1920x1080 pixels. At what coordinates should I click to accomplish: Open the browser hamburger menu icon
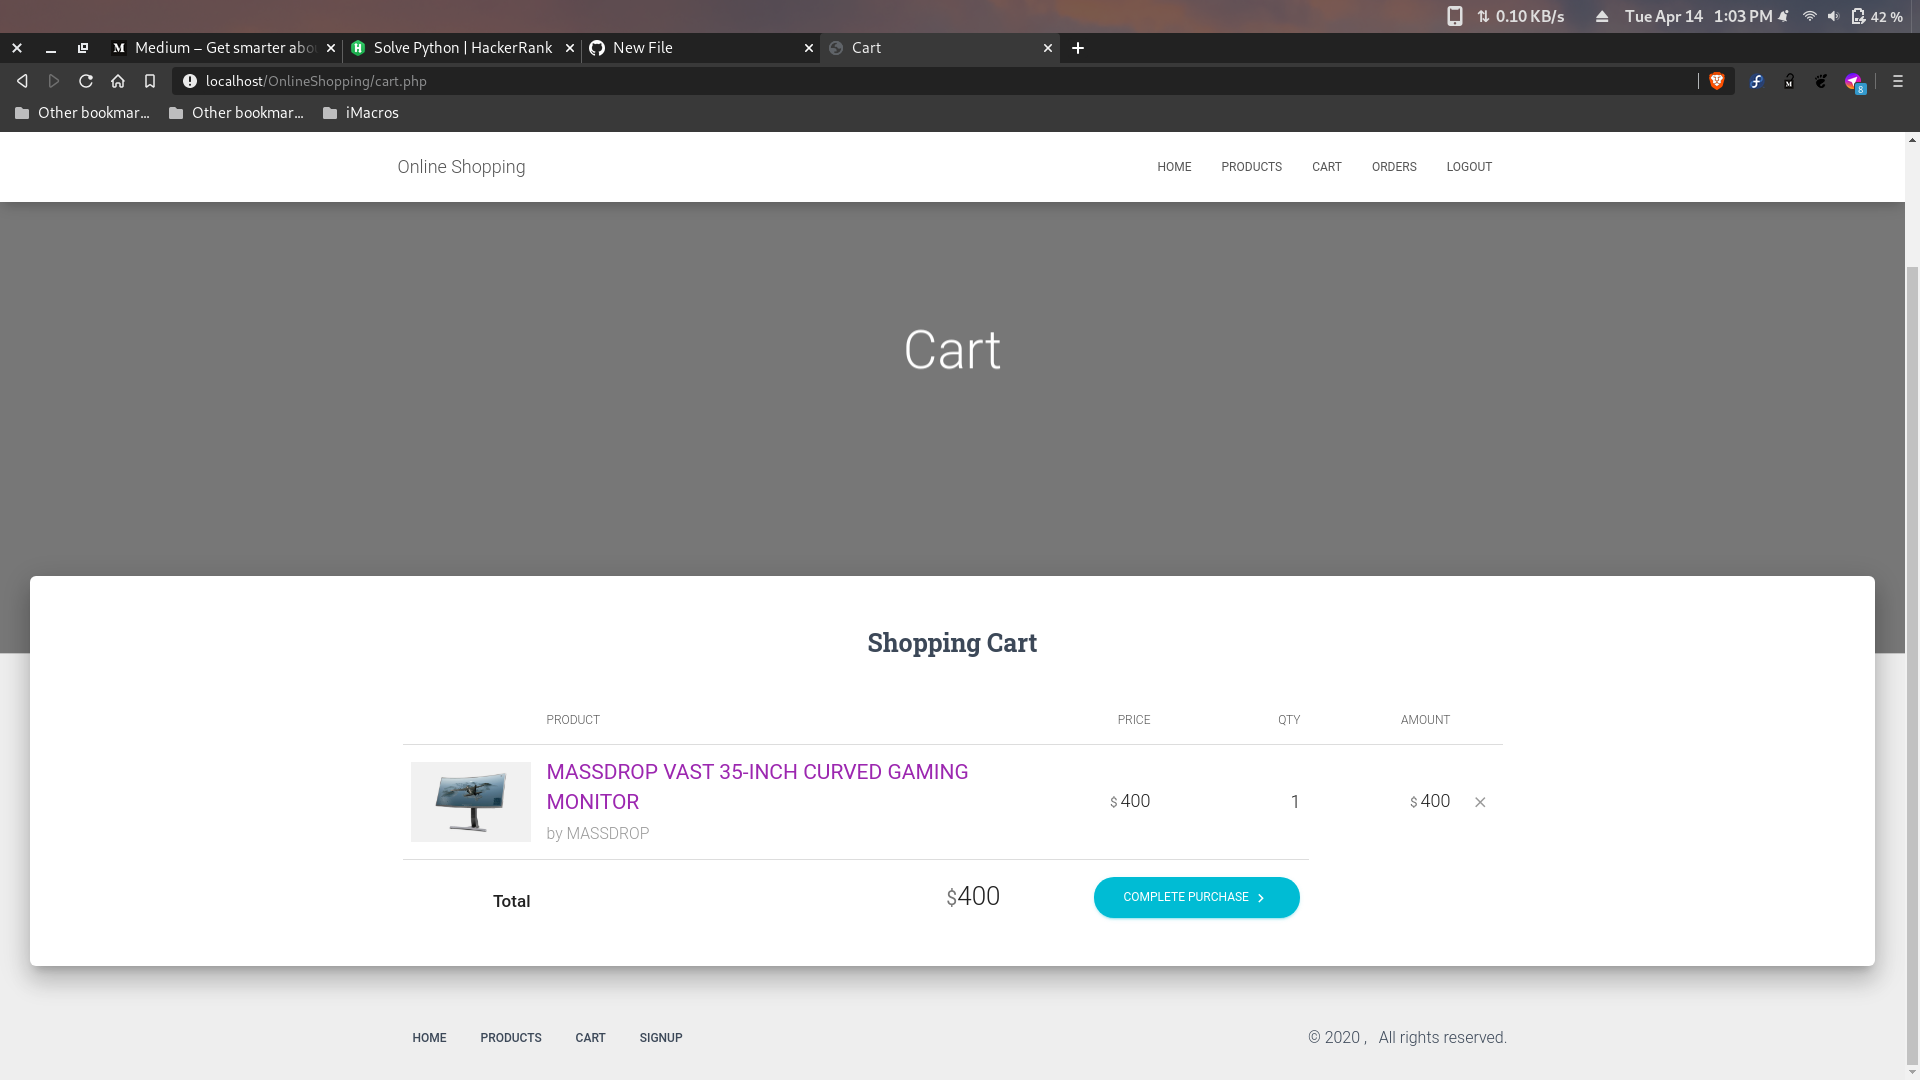coord(1897,81)
